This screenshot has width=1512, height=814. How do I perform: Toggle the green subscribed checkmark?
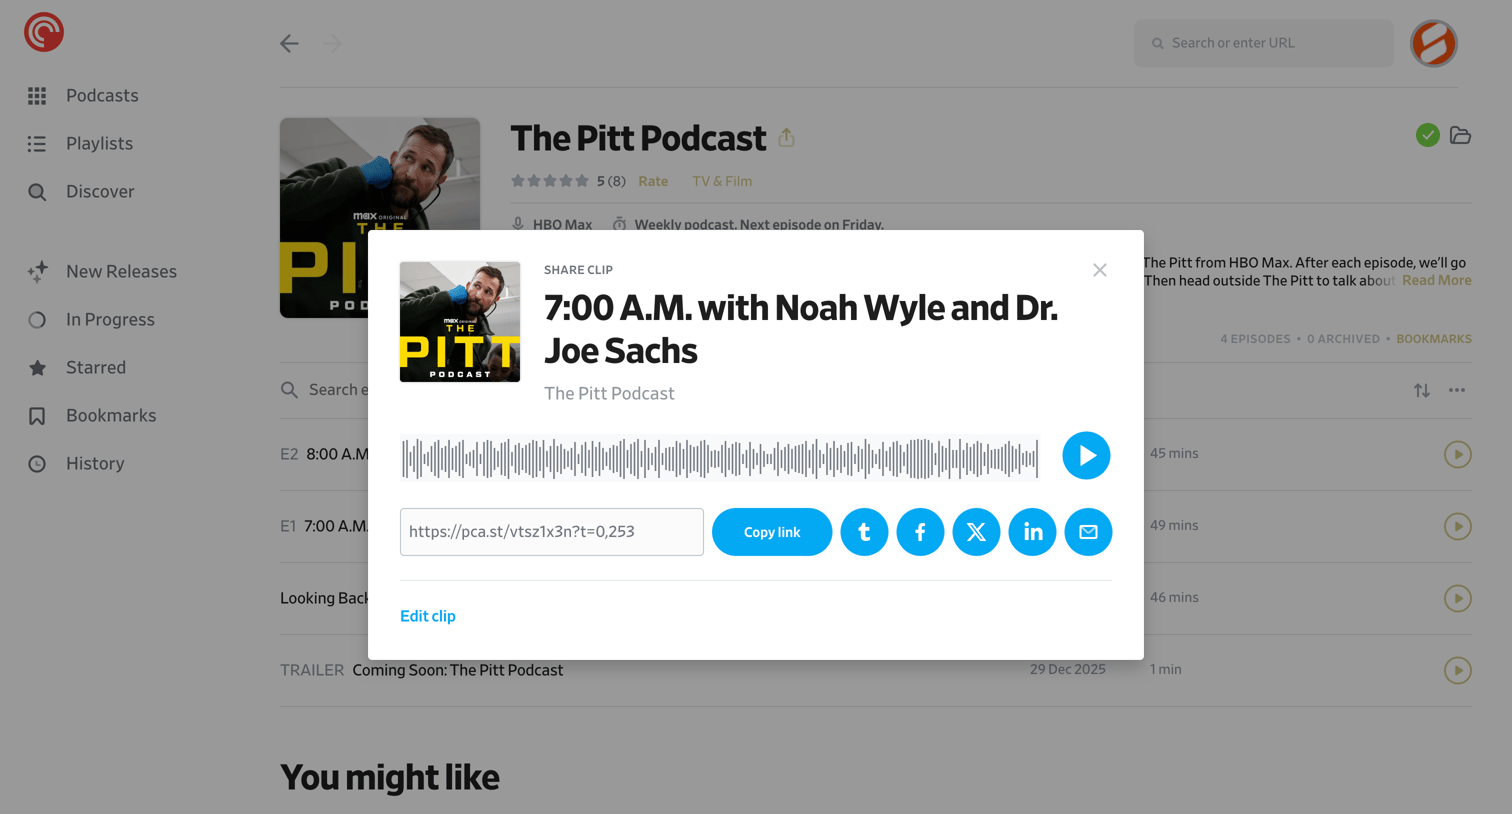1428,135
